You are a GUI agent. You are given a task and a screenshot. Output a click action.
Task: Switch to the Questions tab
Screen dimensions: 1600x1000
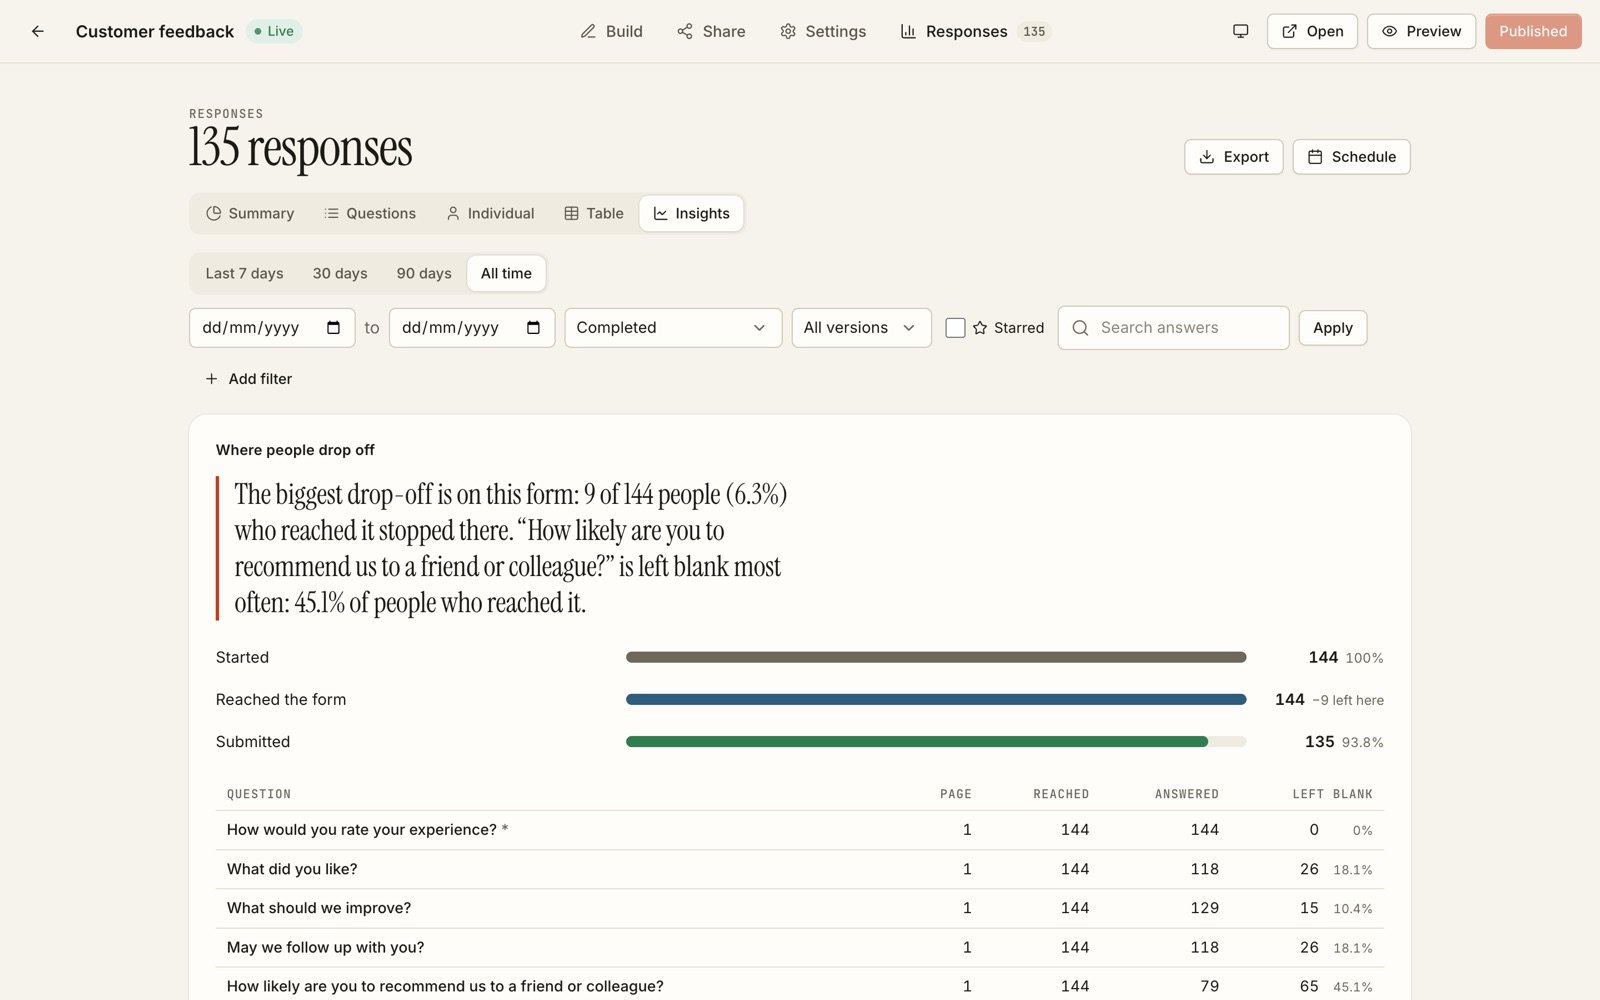[370, 214]
